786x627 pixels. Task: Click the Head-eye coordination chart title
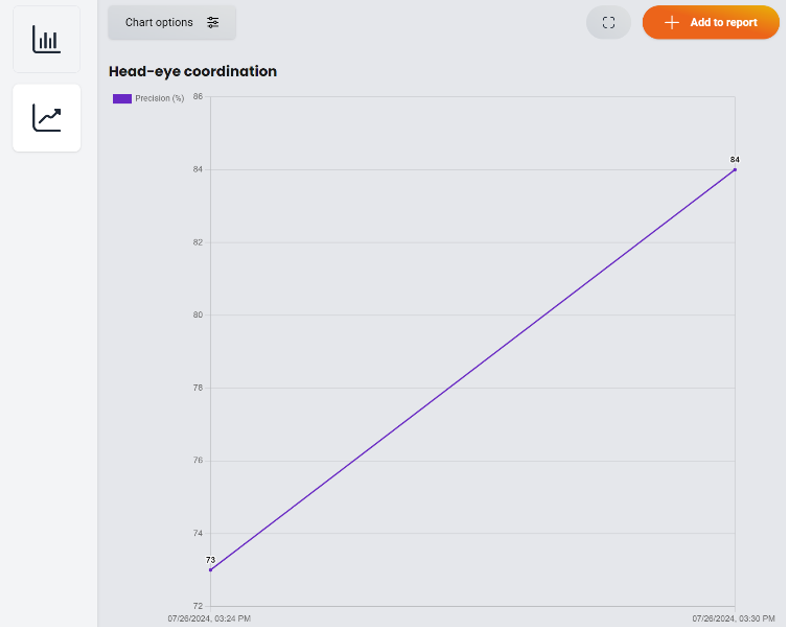point(193,71)
